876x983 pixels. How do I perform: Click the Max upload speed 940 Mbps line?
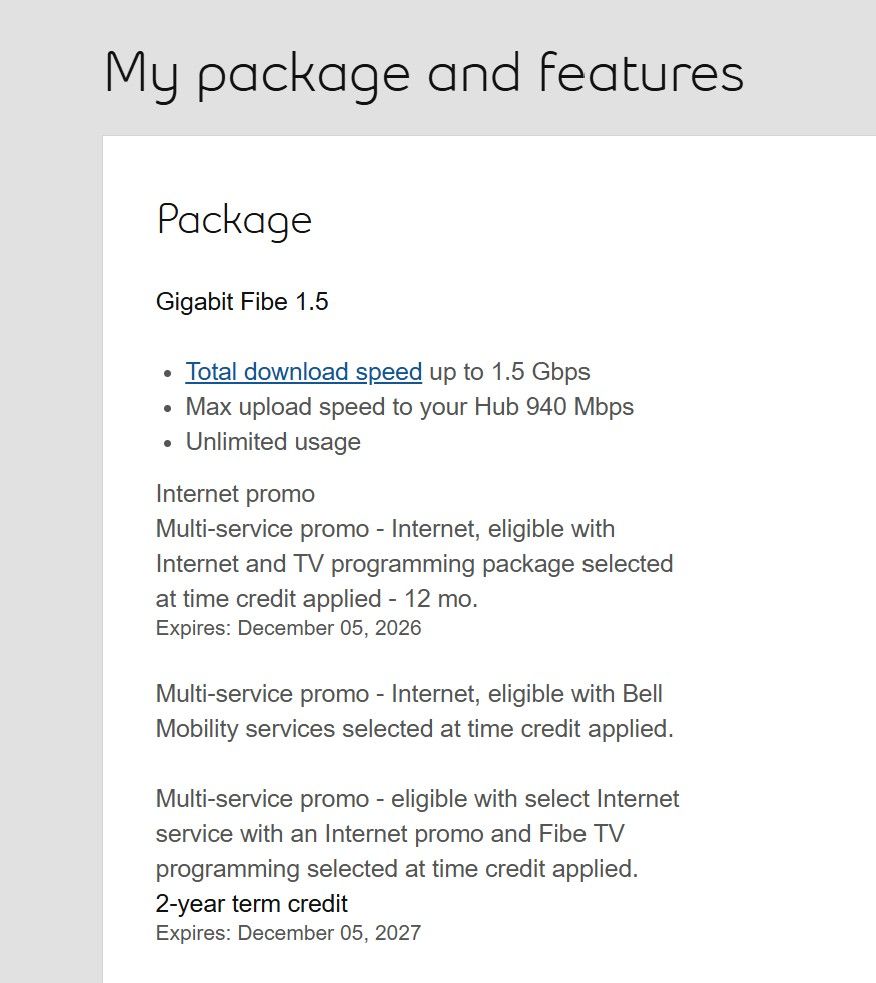pyautogui.click(x=409, y=407)
